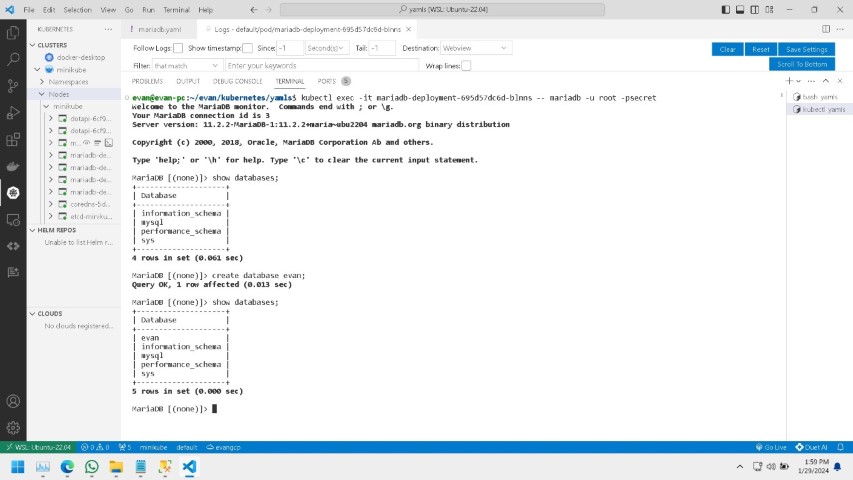This screenshot has width=853, height=480.
Task: Open the Manage gear icon
Action: (13, 428)
